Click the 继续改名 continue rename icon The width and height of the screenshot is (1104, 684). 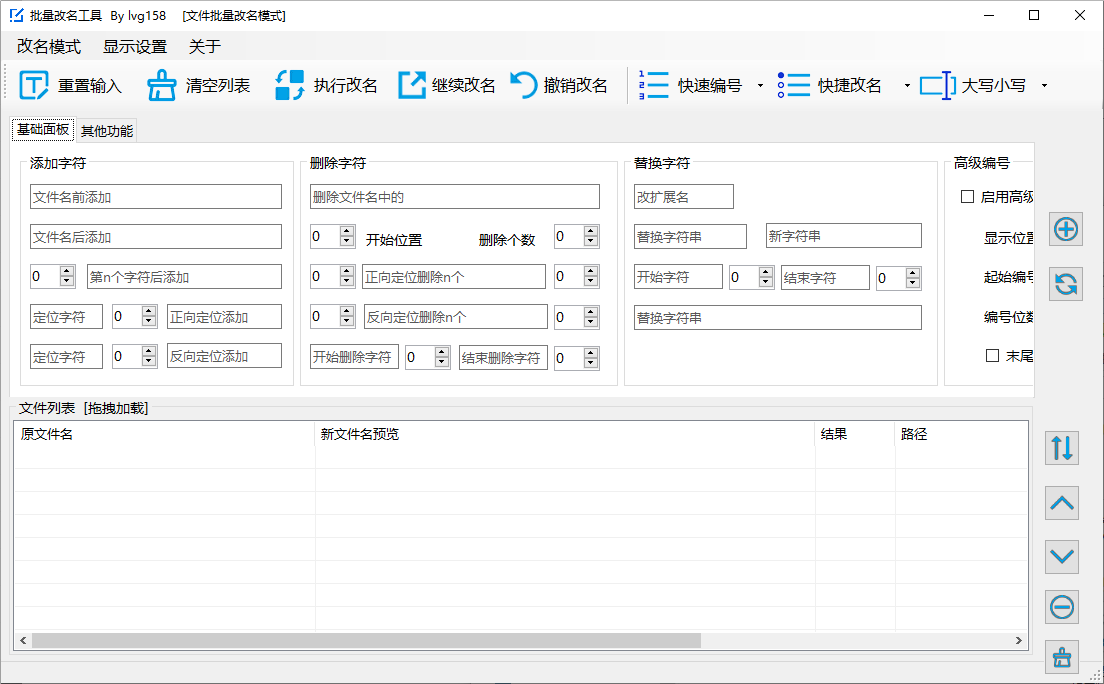click(x=412, y=86)
